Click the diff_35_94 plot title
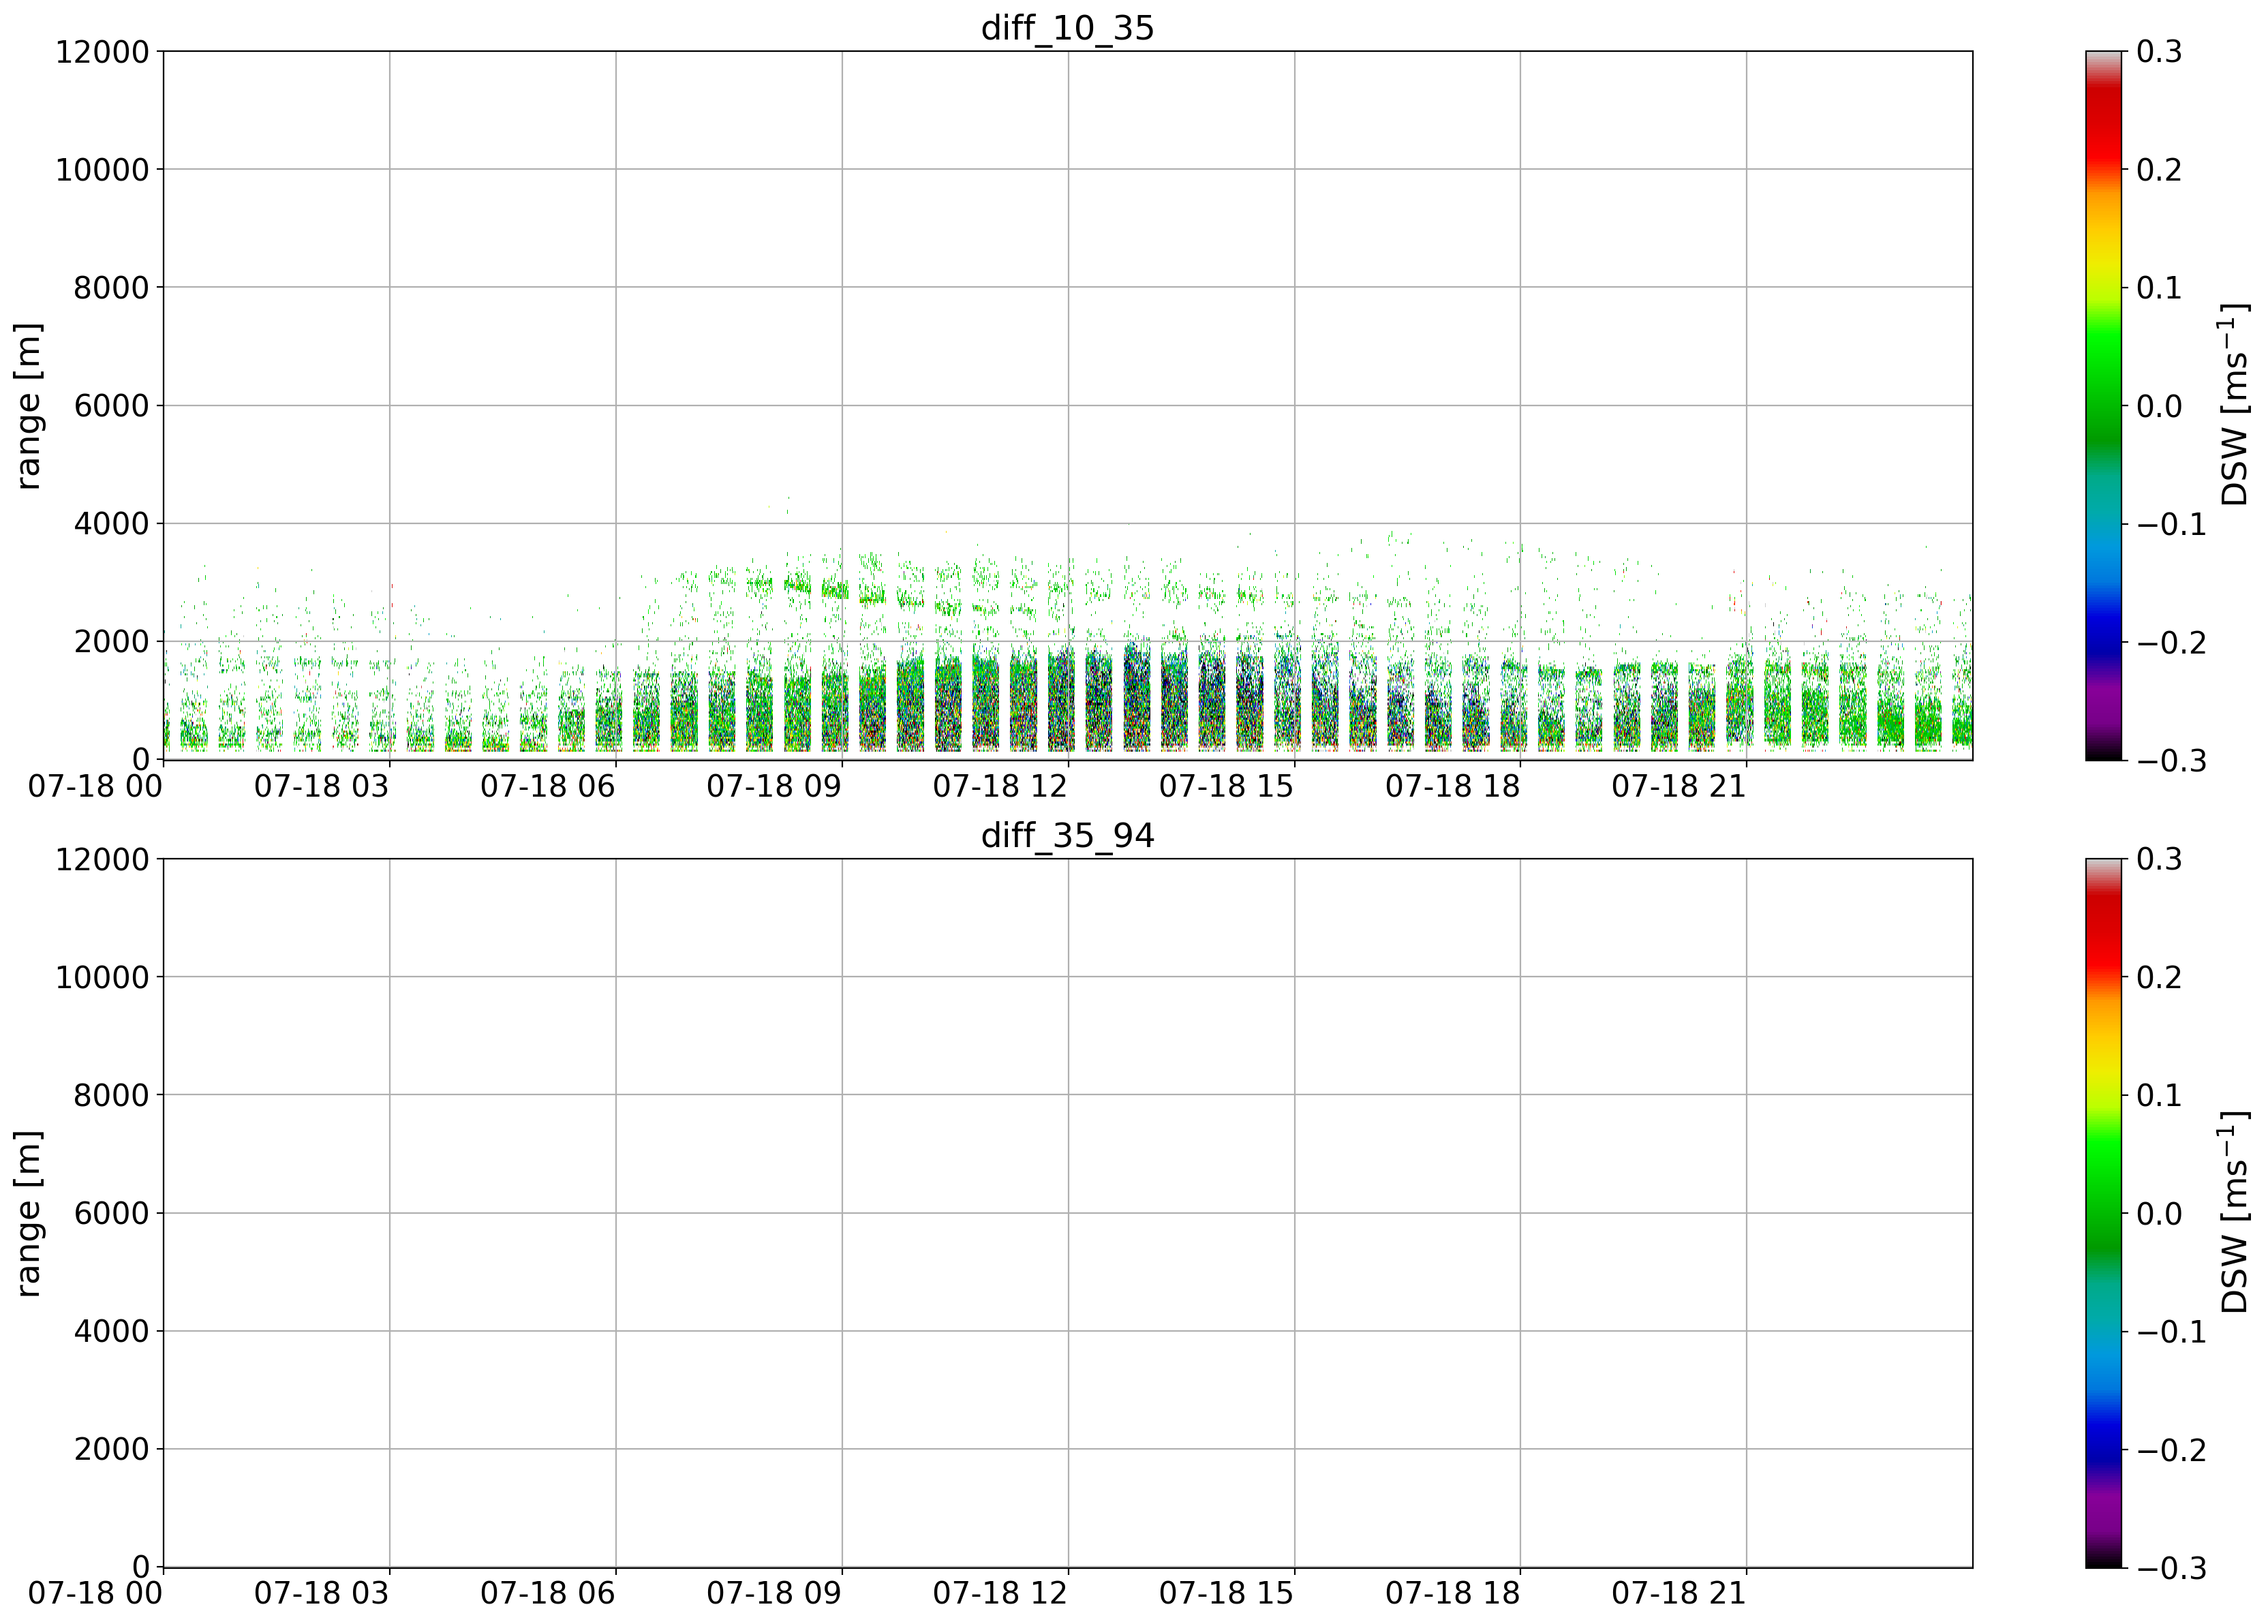Screen dimensions: 2268x1624 tap(1067, 835)
